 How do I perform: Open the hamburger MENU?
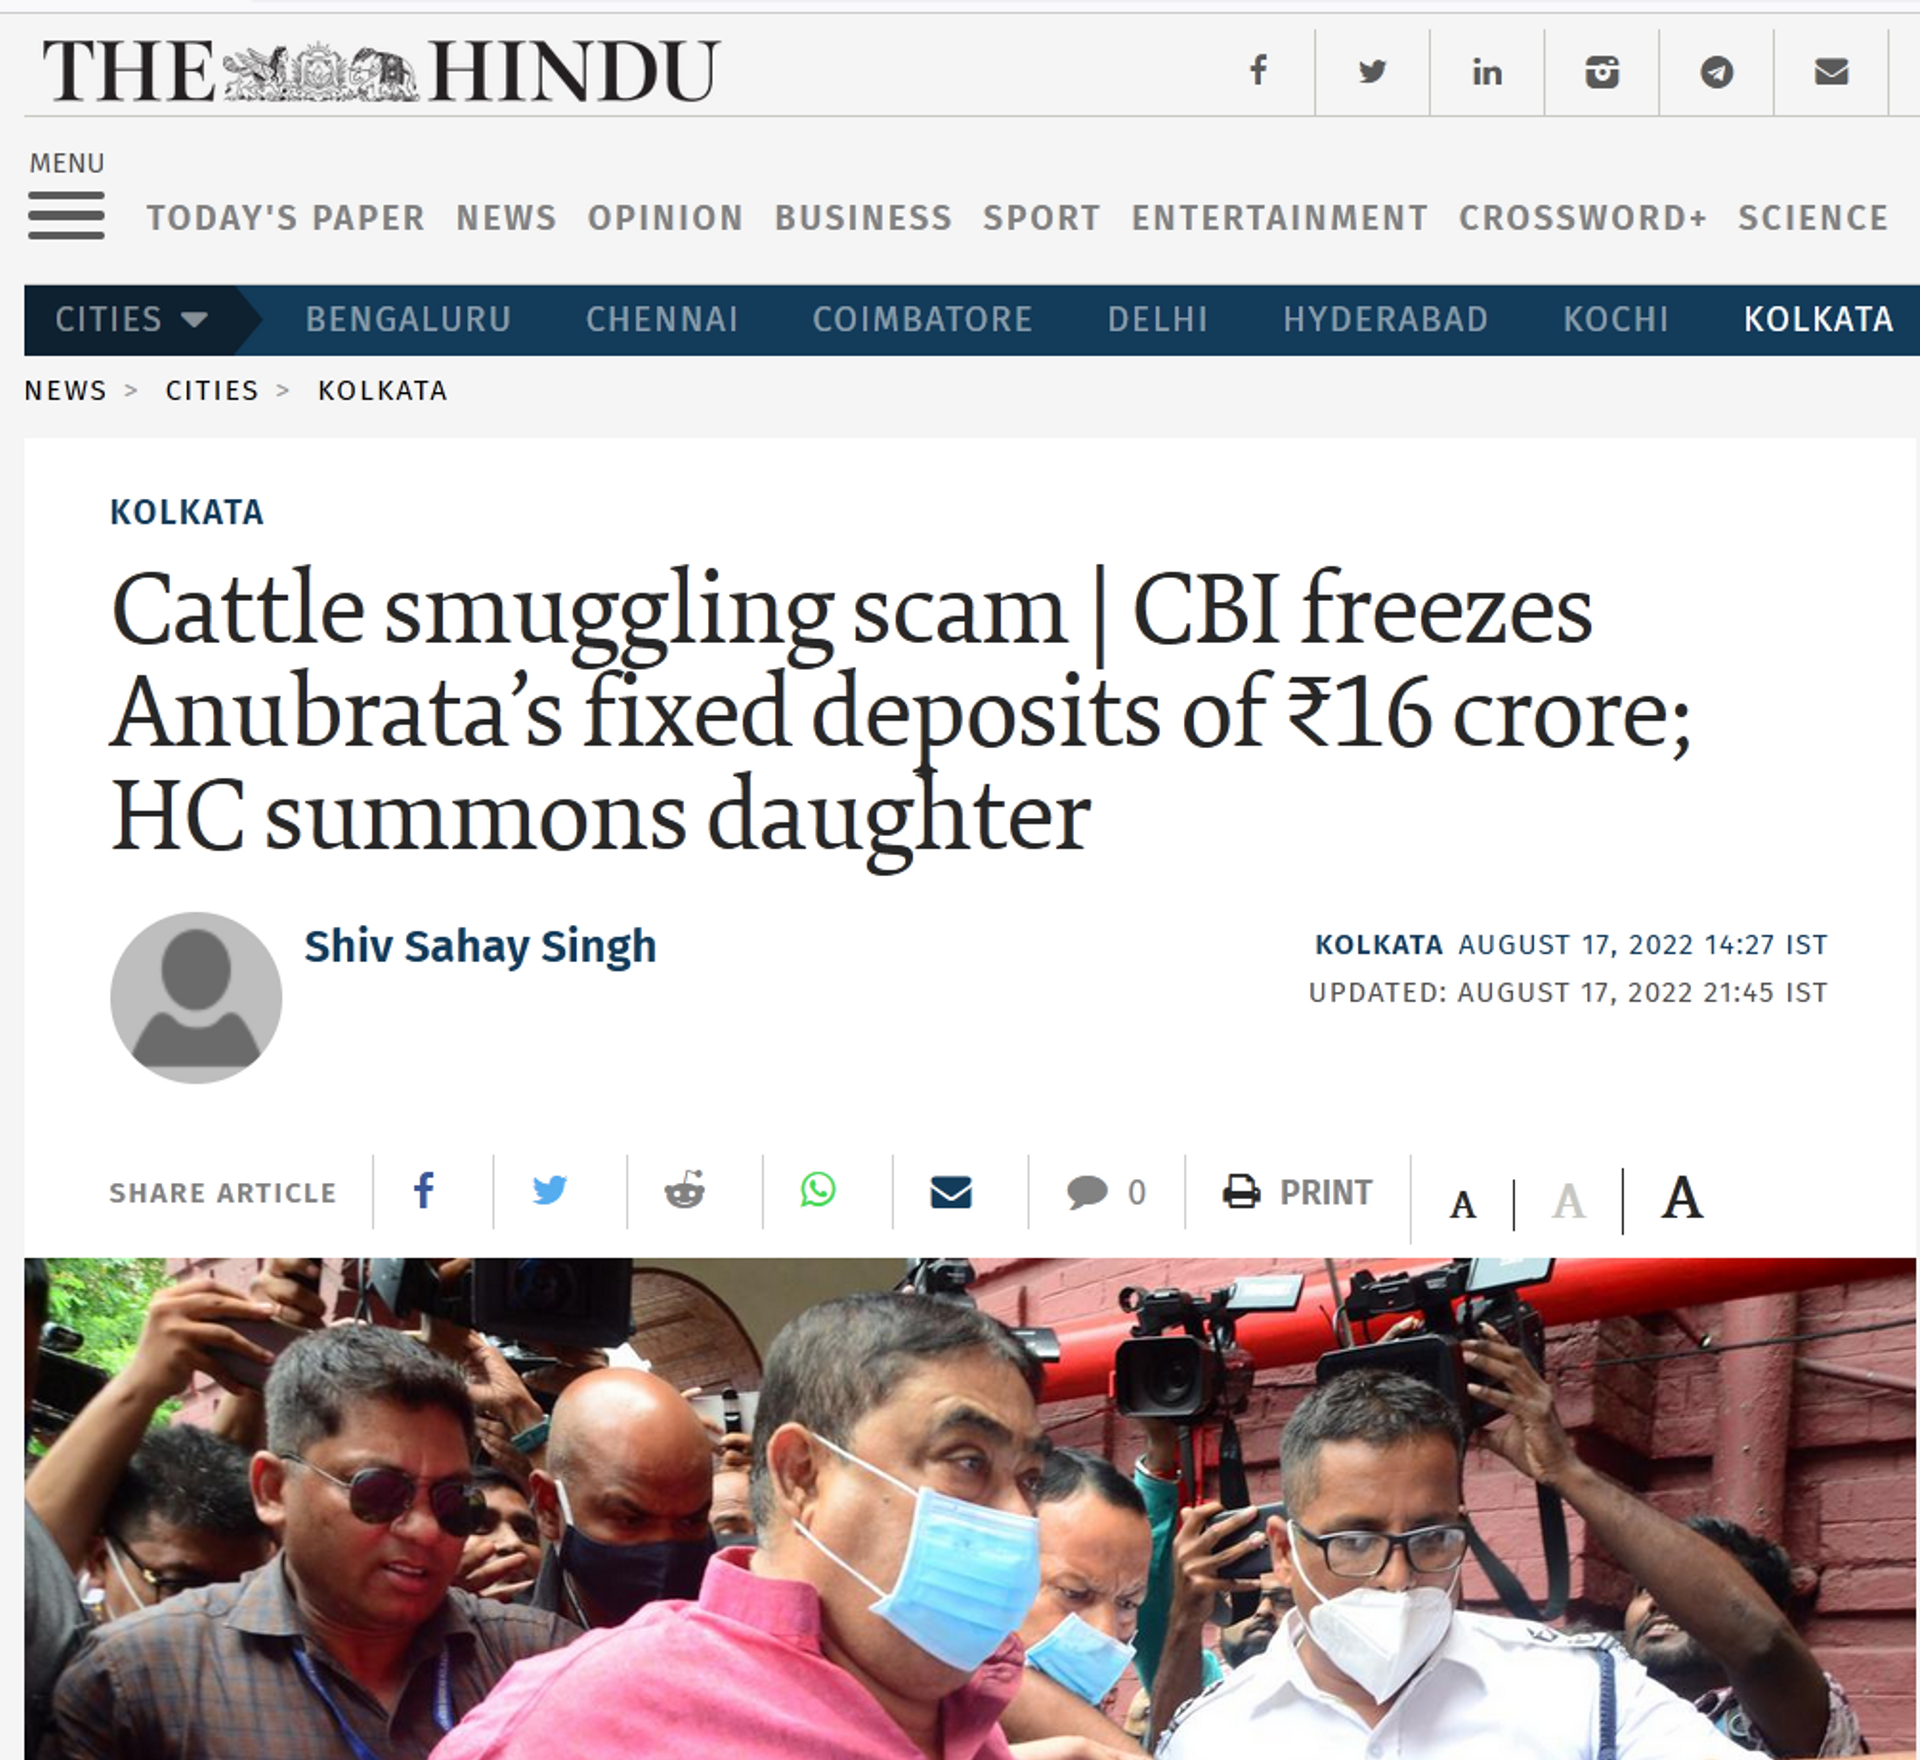[66, 196]
